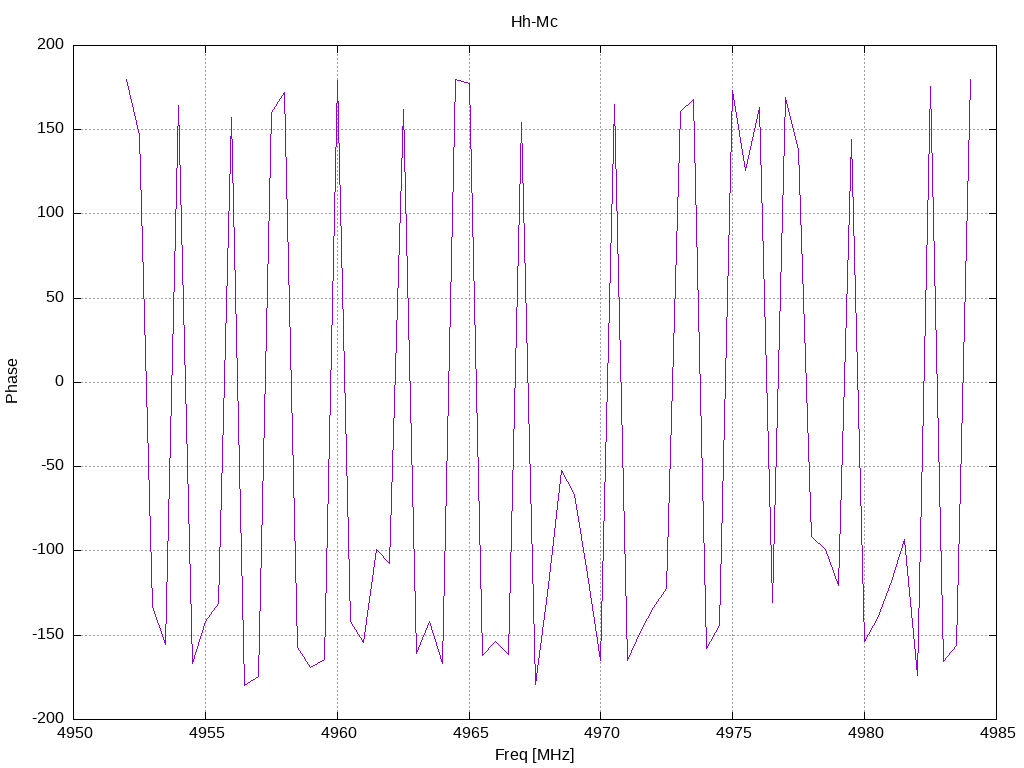This screenshot has width=1024, height=768.
Task: Click the -150 y-axis tick label
Action: (48, 635)
